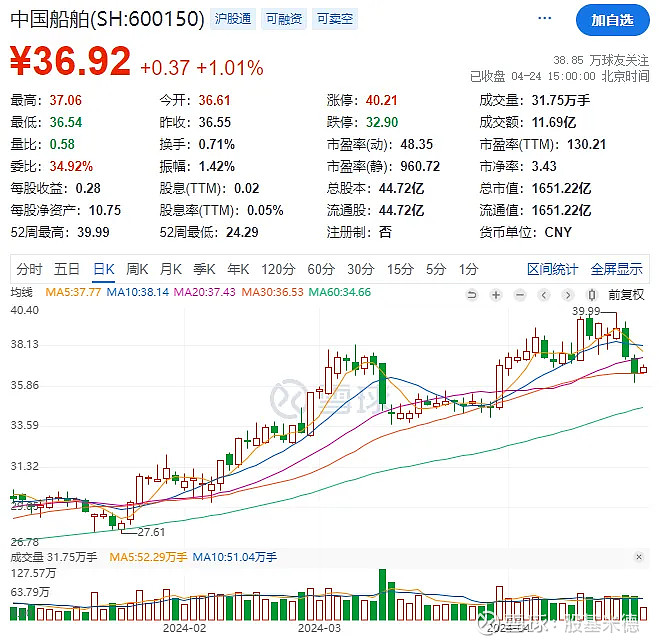Image resolution: width=659 pixels, height=644 pixels.
Task: Select the 月K chart tab
Action: [x=171, y=269]
